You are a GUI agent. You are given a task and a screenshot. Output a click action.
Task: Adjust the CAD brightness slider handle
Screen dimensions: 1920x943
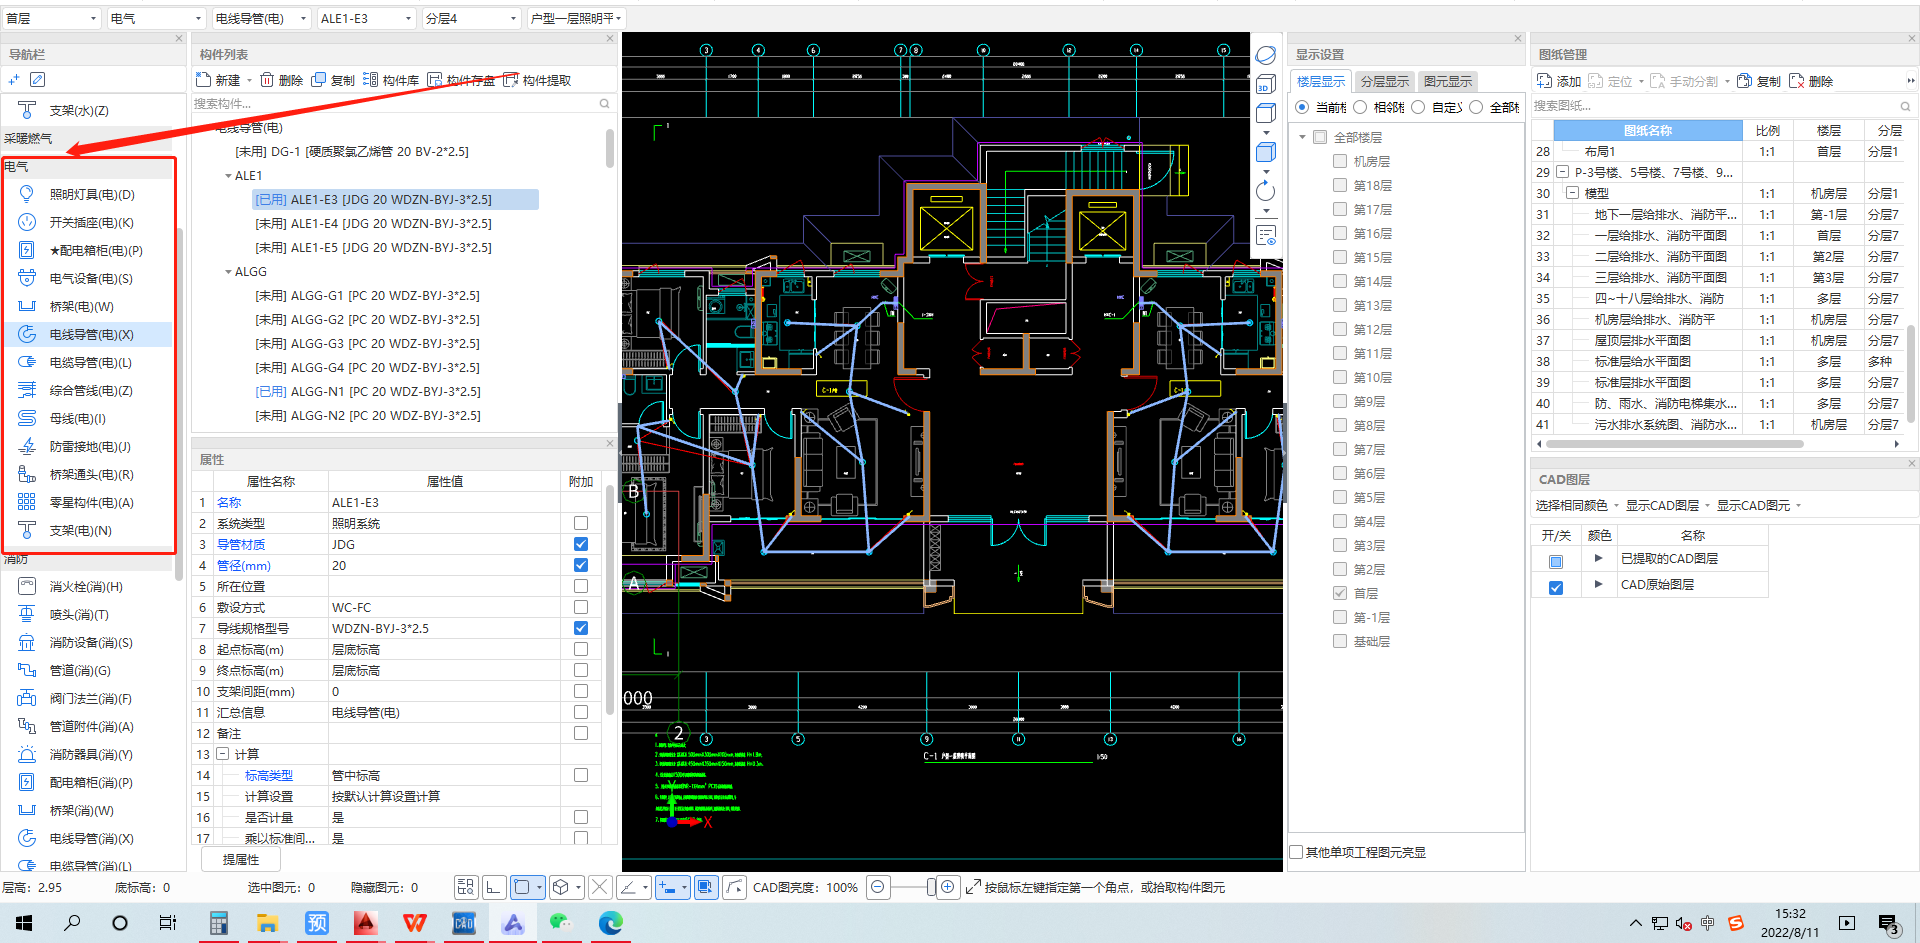931,887
